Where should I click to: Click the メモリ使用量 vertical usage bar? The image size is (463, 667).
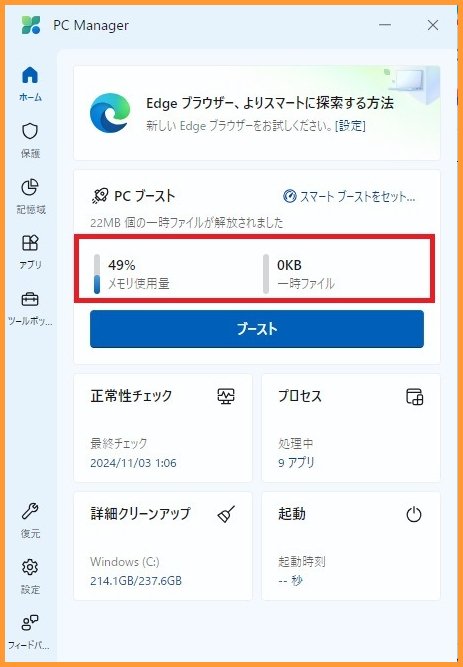(97, 274)
